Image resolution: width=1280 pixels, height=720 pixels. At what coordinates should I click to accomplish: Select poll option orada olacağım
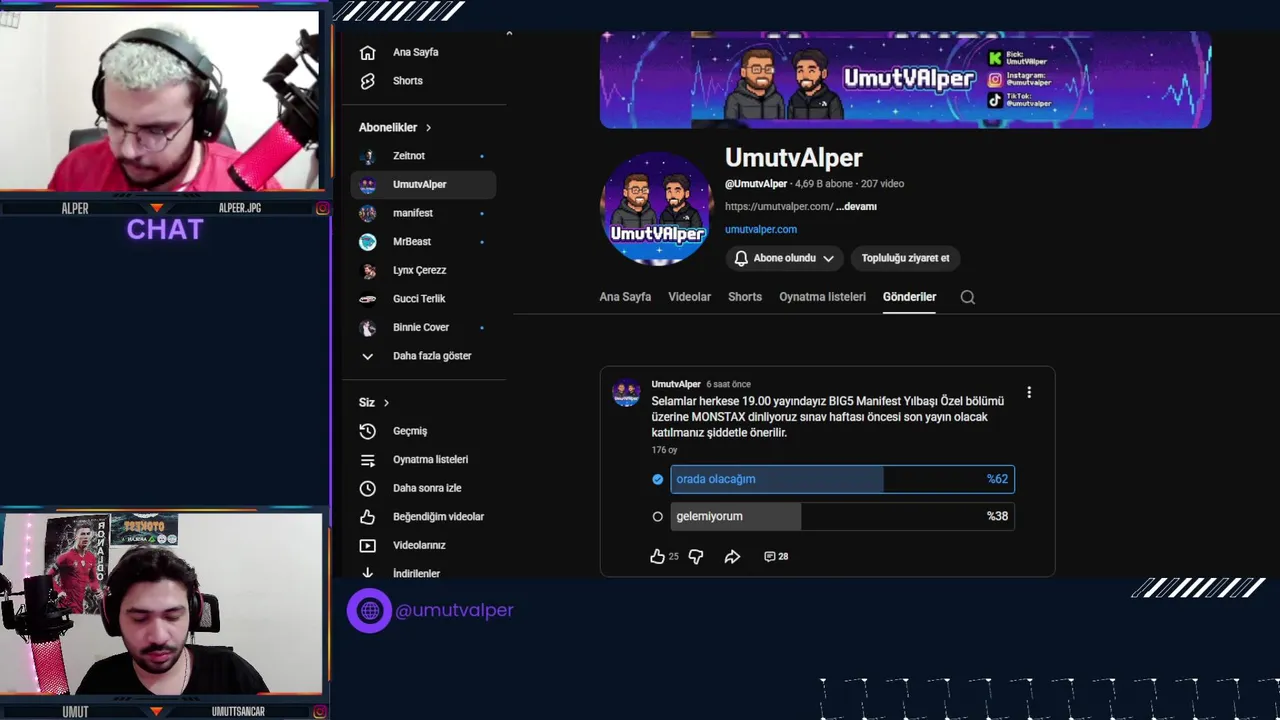(842, 479)
